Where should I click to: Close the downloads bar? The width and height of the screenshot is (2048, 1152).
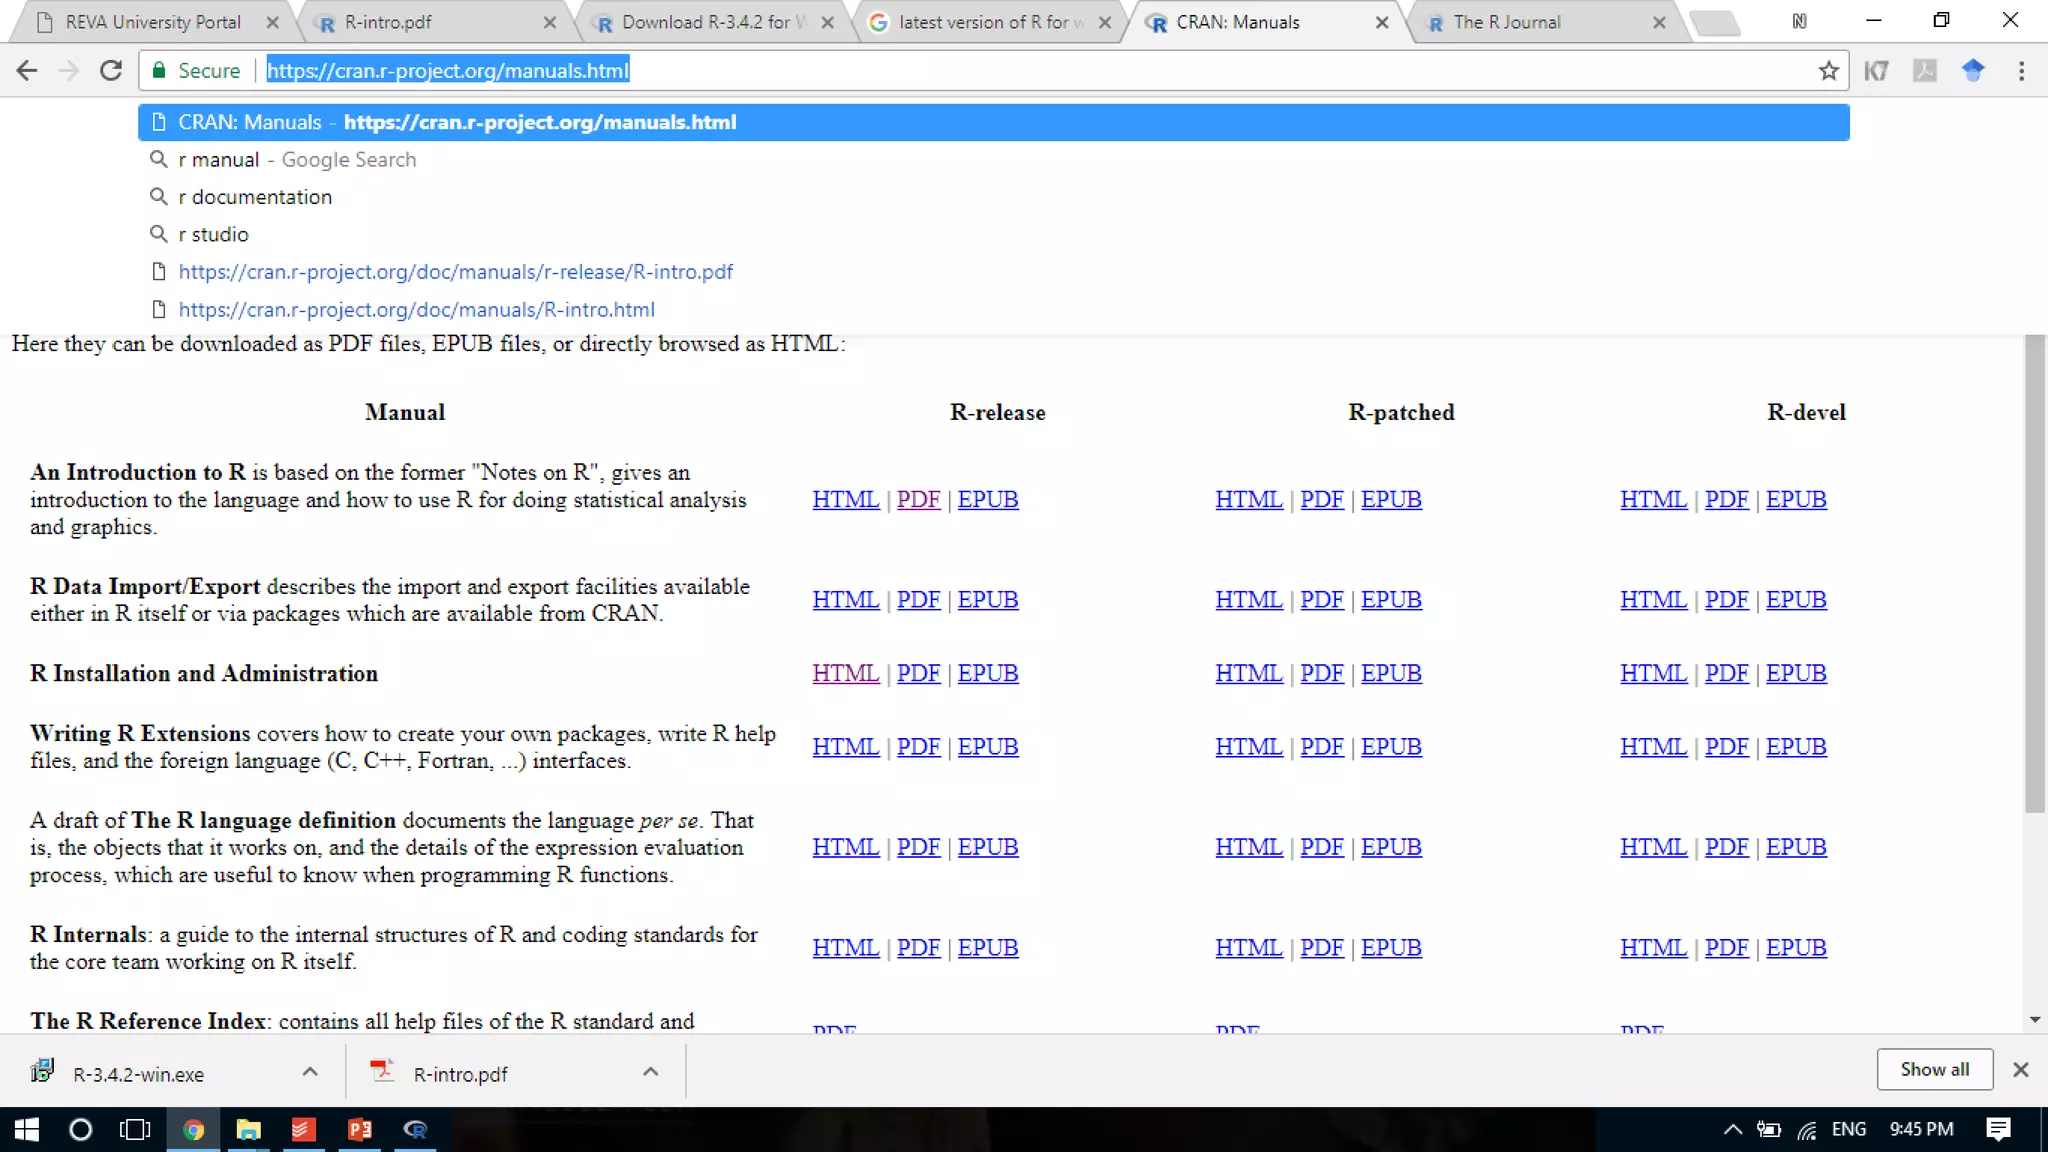[x=2020, y=1070]
